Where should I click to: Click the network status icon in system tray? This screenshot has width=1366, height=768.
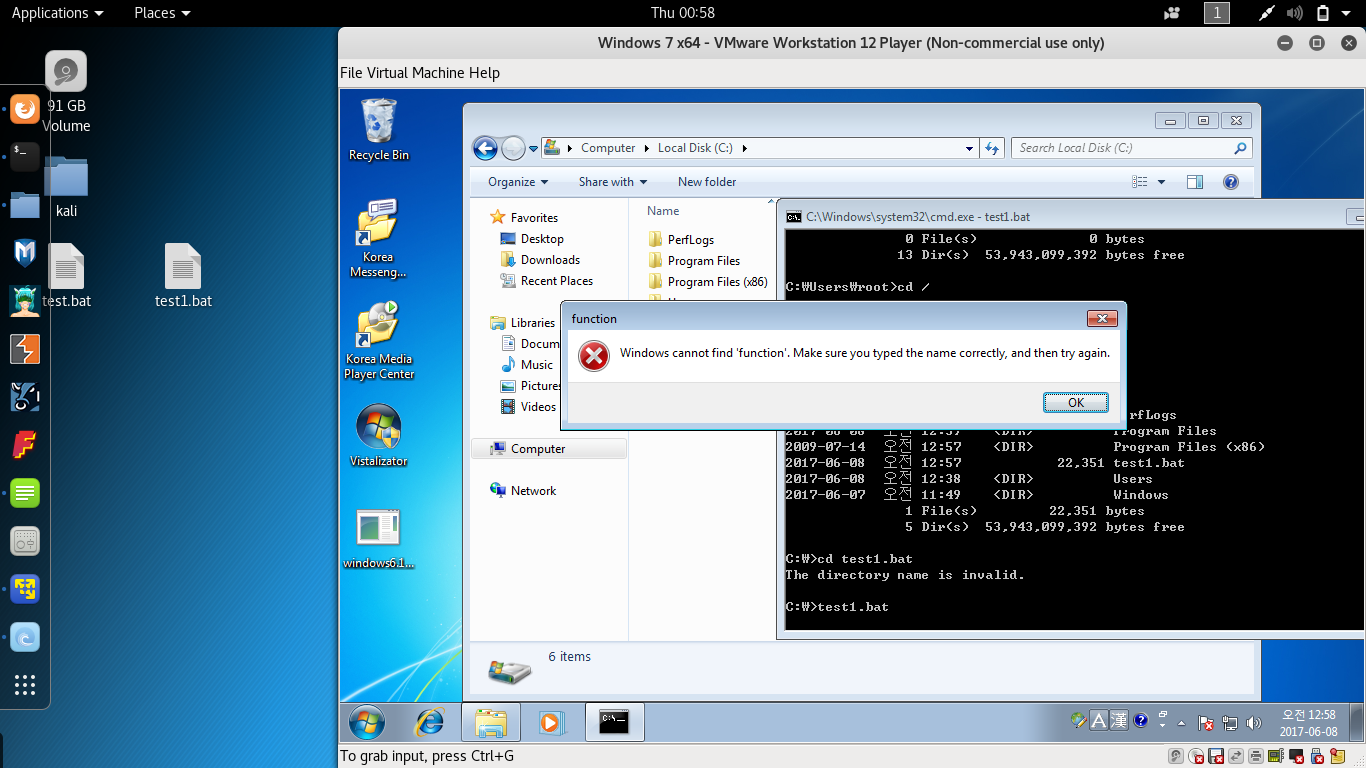pos(1228,721)
